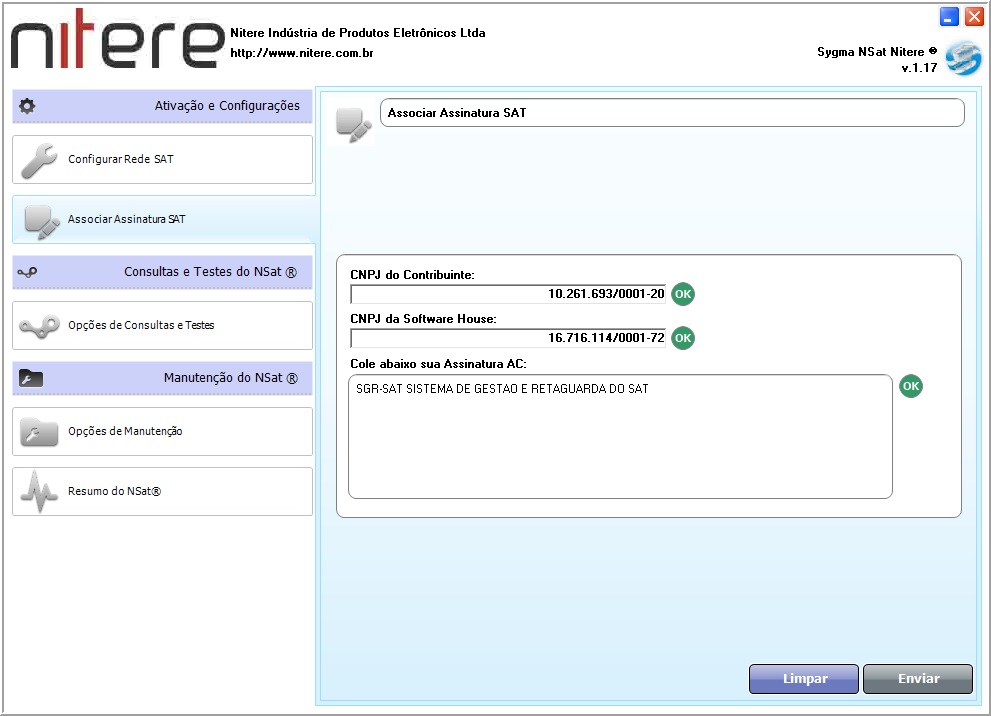This screenshot has height=716, width=991.
Task: Click 'Nitere Indústria de Produtos Eletrônicos Ltda' text
Action: coord(358,33)
